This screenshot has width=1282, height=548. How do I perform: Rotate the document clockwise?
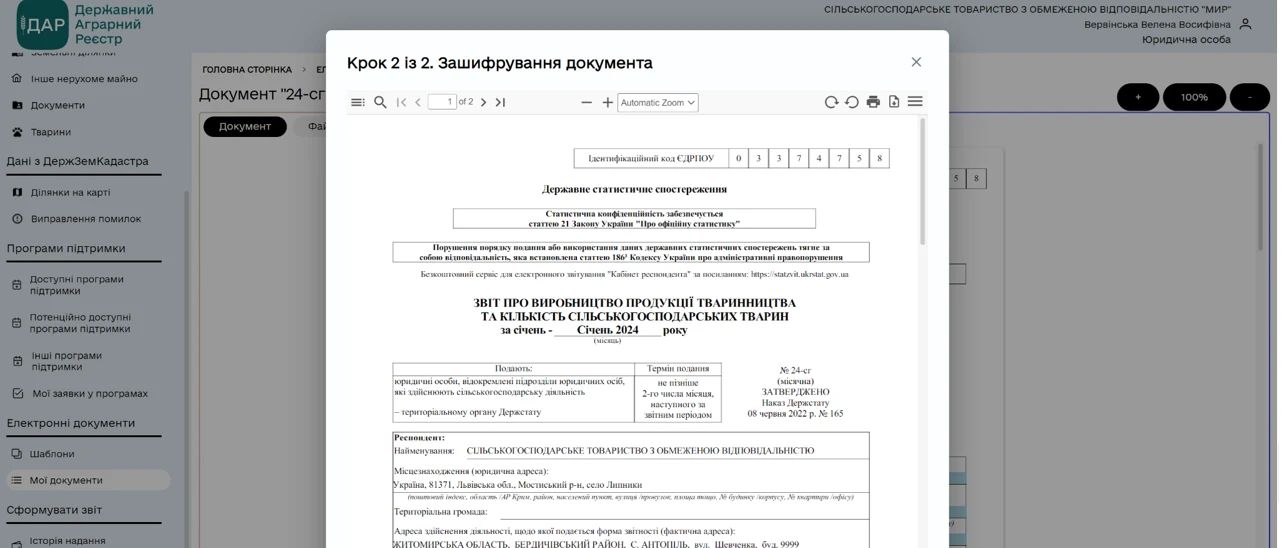click(834, 103)
